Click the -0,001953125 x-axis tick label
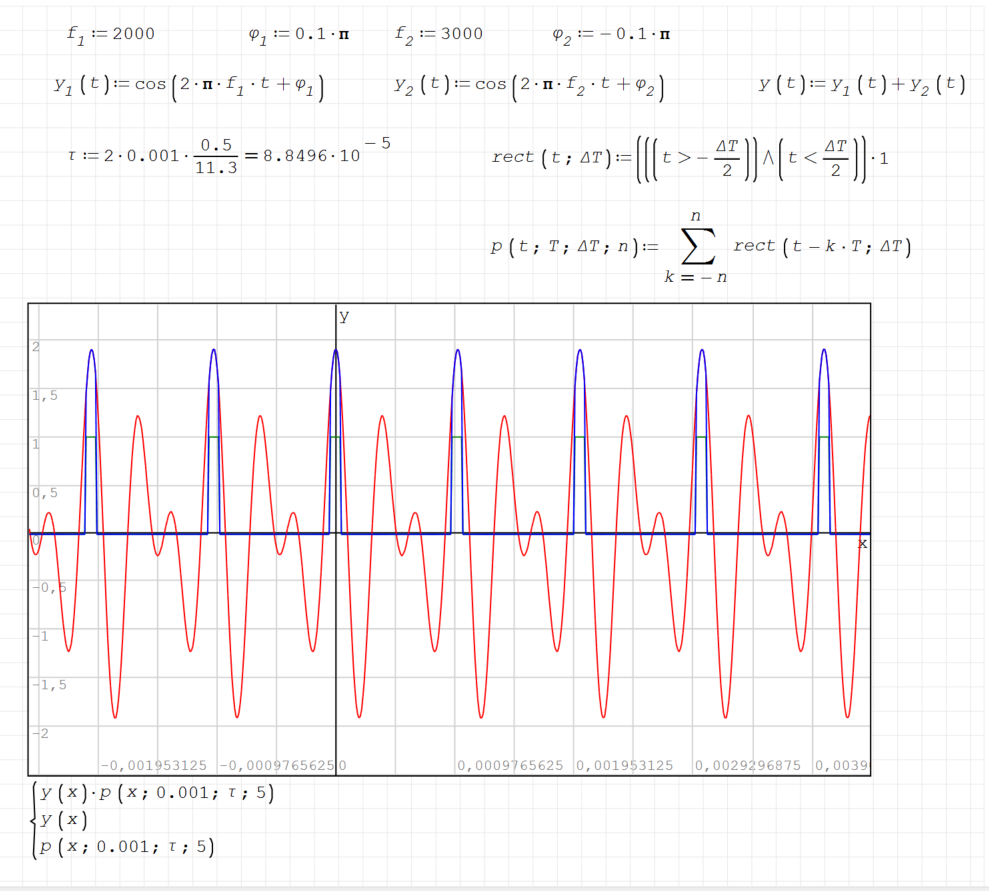Viewport: 989px width, 891px height. click(155, 766)
